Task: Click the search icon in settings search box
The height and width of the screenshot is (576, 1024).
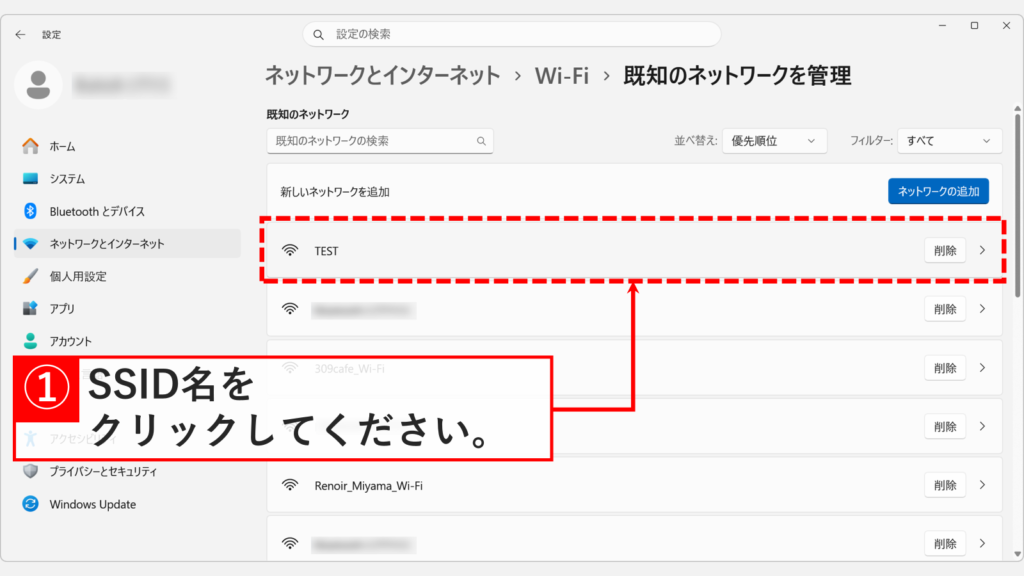Action: click(319, 35)
